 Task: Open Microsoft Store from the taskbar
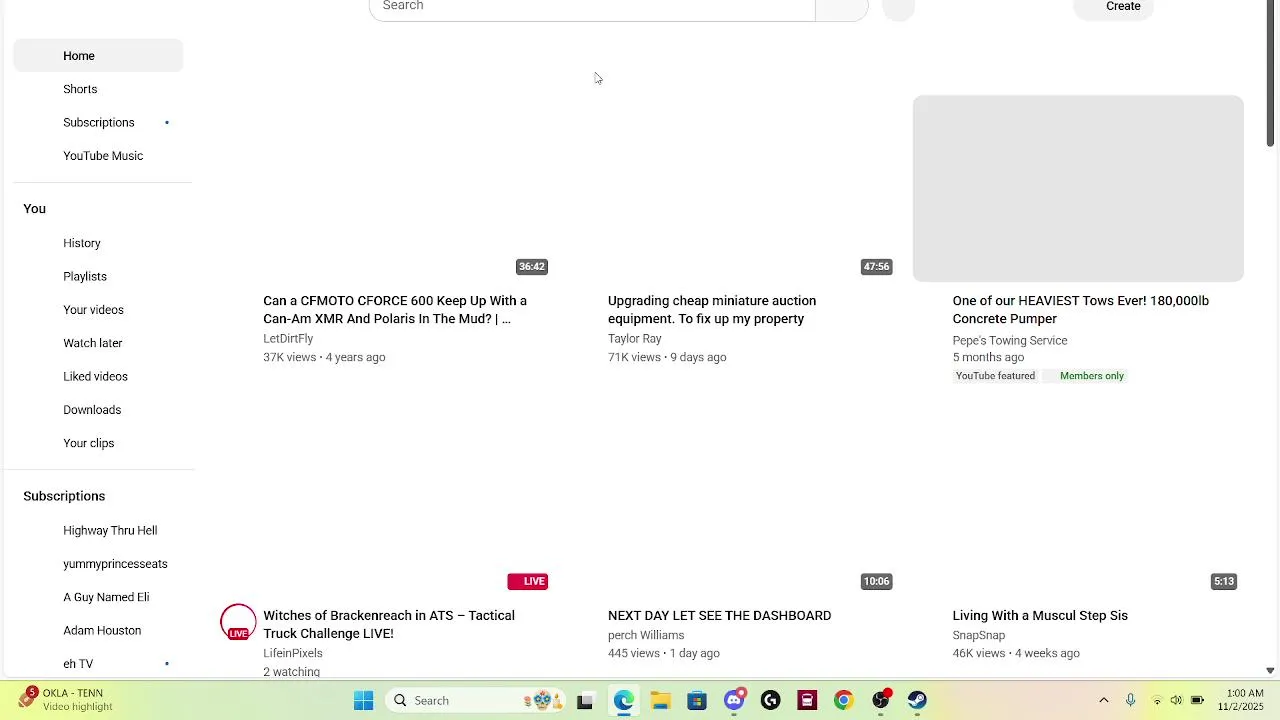(x=697, y=701)
